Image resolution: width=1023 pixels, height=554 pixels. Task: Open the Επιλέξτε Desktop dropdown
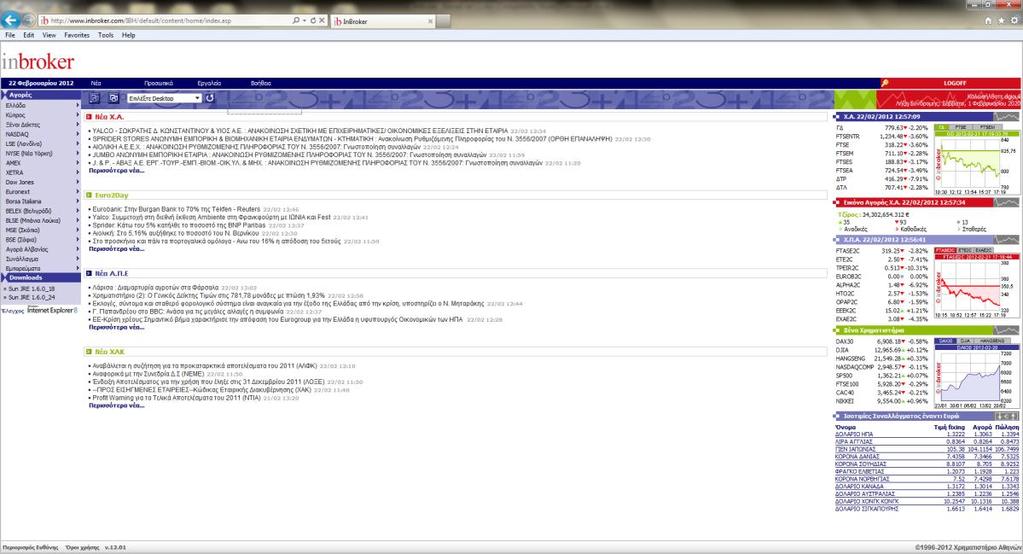coord(164,98)
